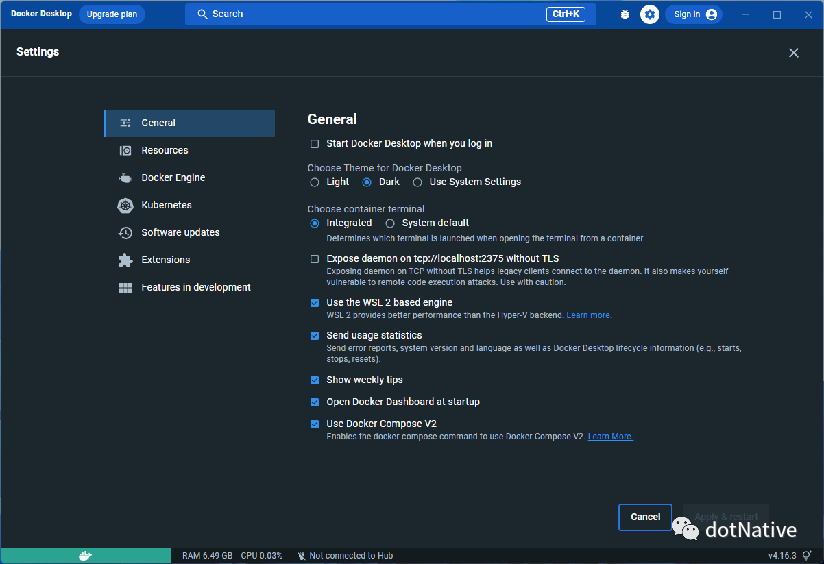Uncheck Show weekly tips
824x564 pixels.
point(315,380)
